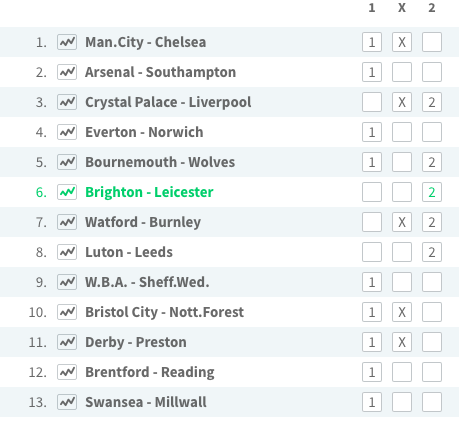
Task: Show chart icon for Derby - Preston
Action: (67, 342)
